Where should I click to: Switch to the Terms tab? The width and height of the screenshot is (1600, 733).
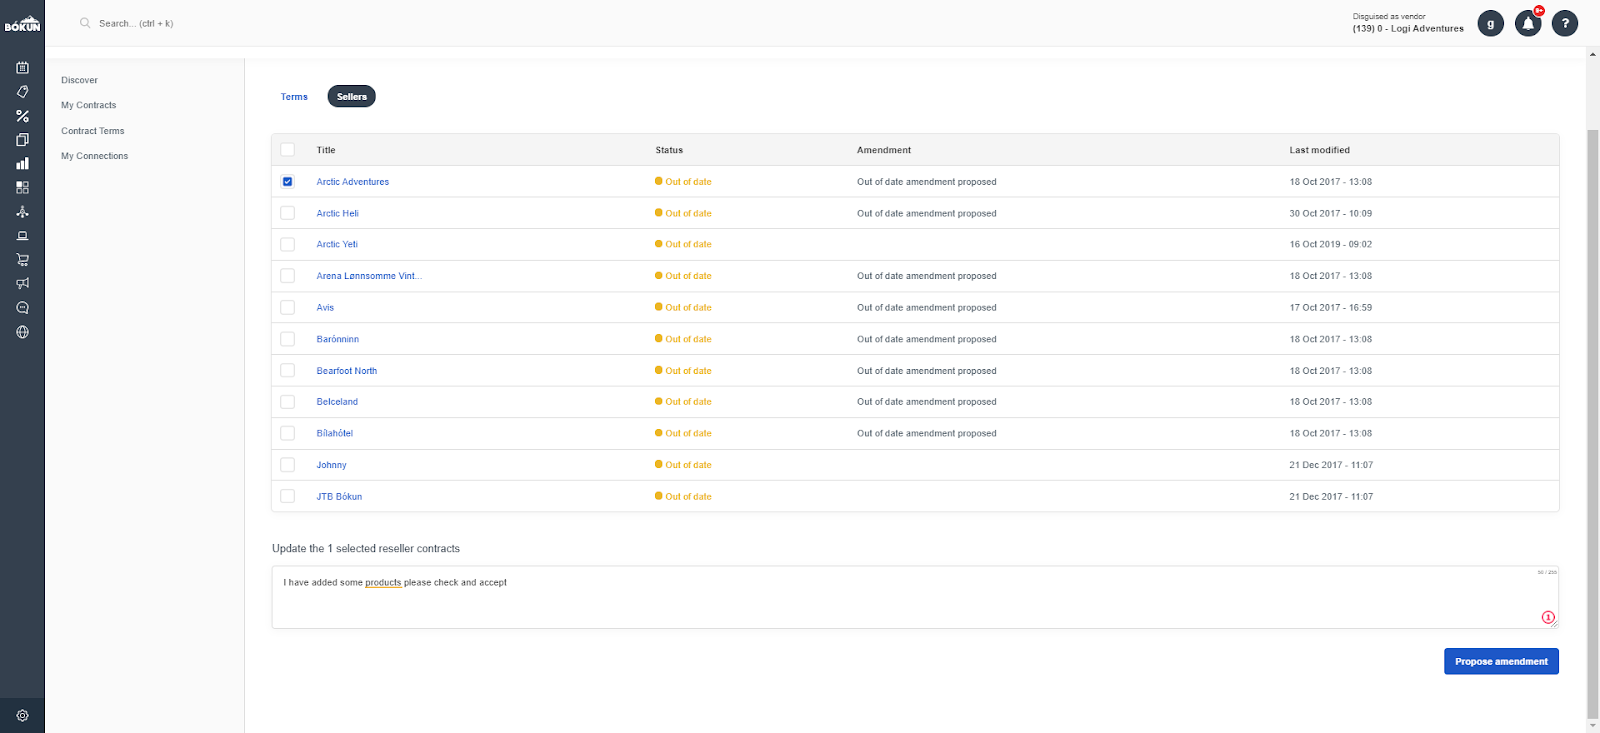(294, 97)
